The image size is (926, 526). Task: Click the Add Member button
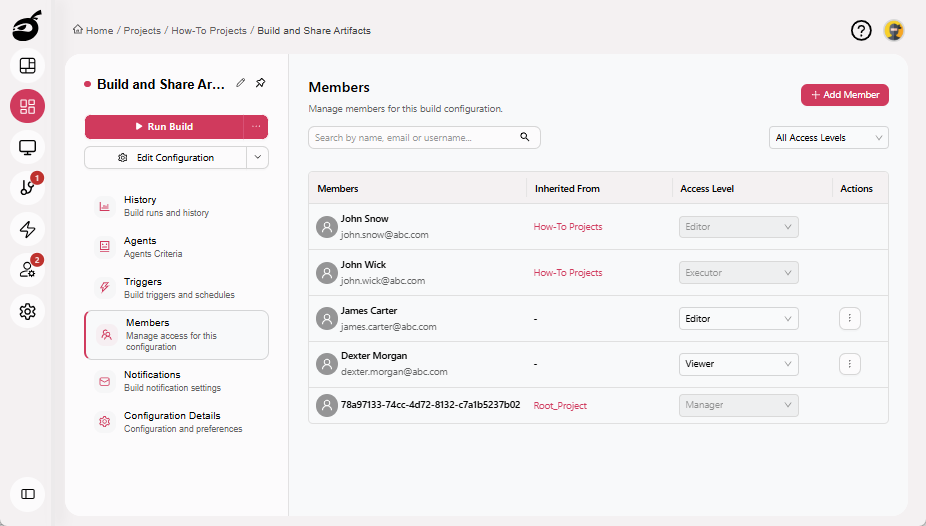pos(845,95)
